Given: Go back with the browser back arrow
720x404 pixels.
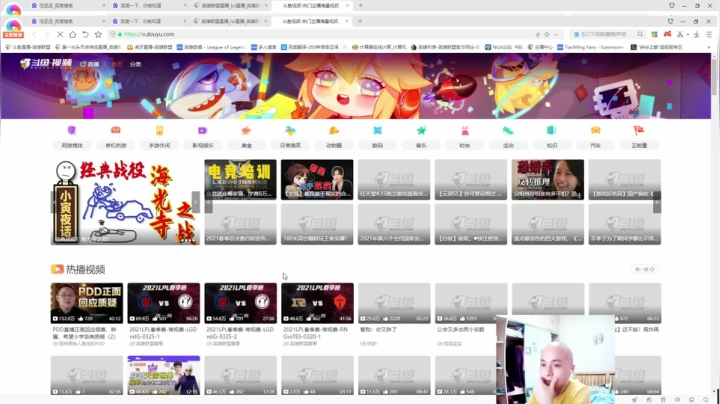Looking at the screenshot, I should (34, 34).
